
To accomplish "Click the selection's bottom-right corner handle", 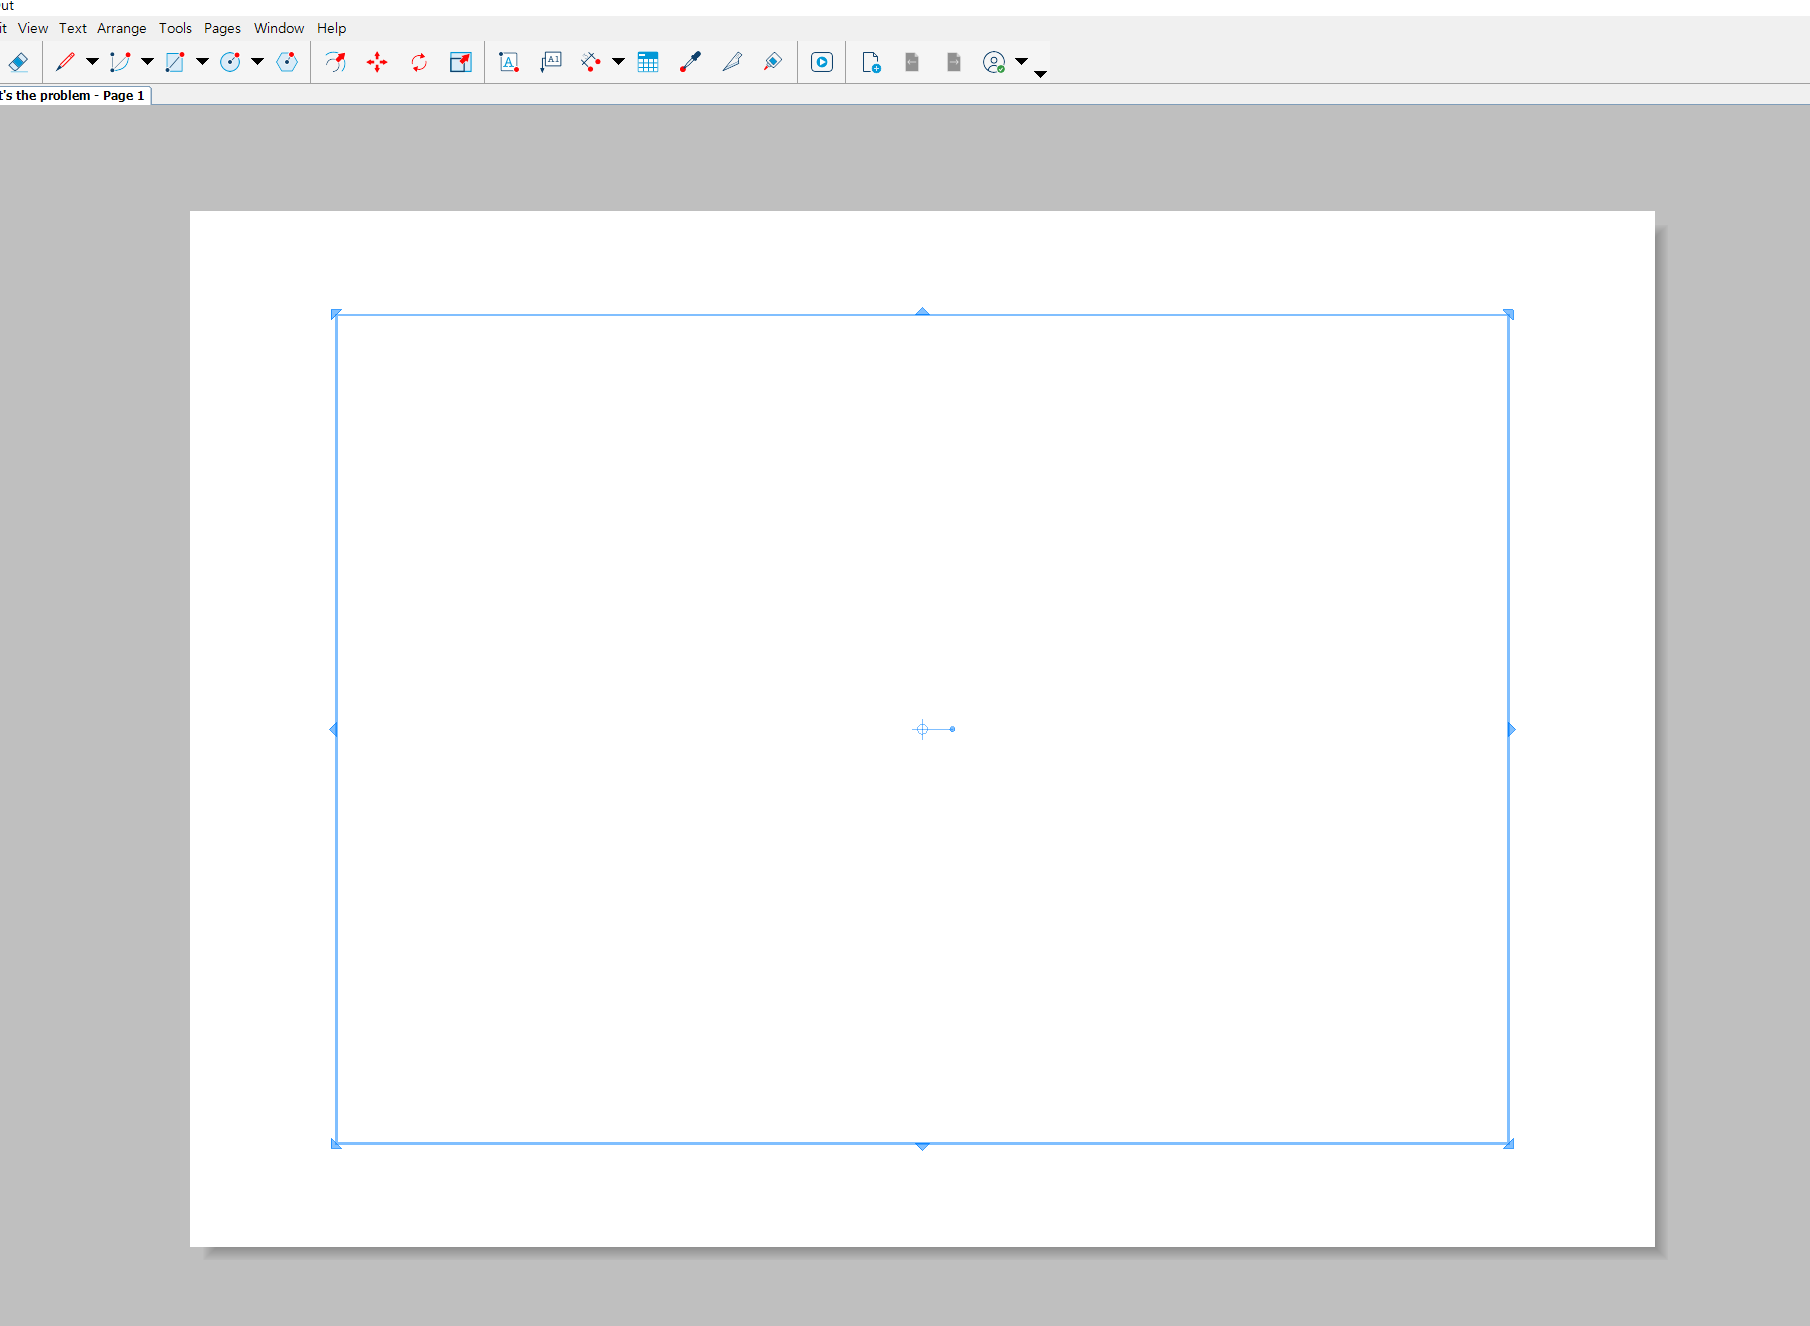I will [x=1509, y=1144].
